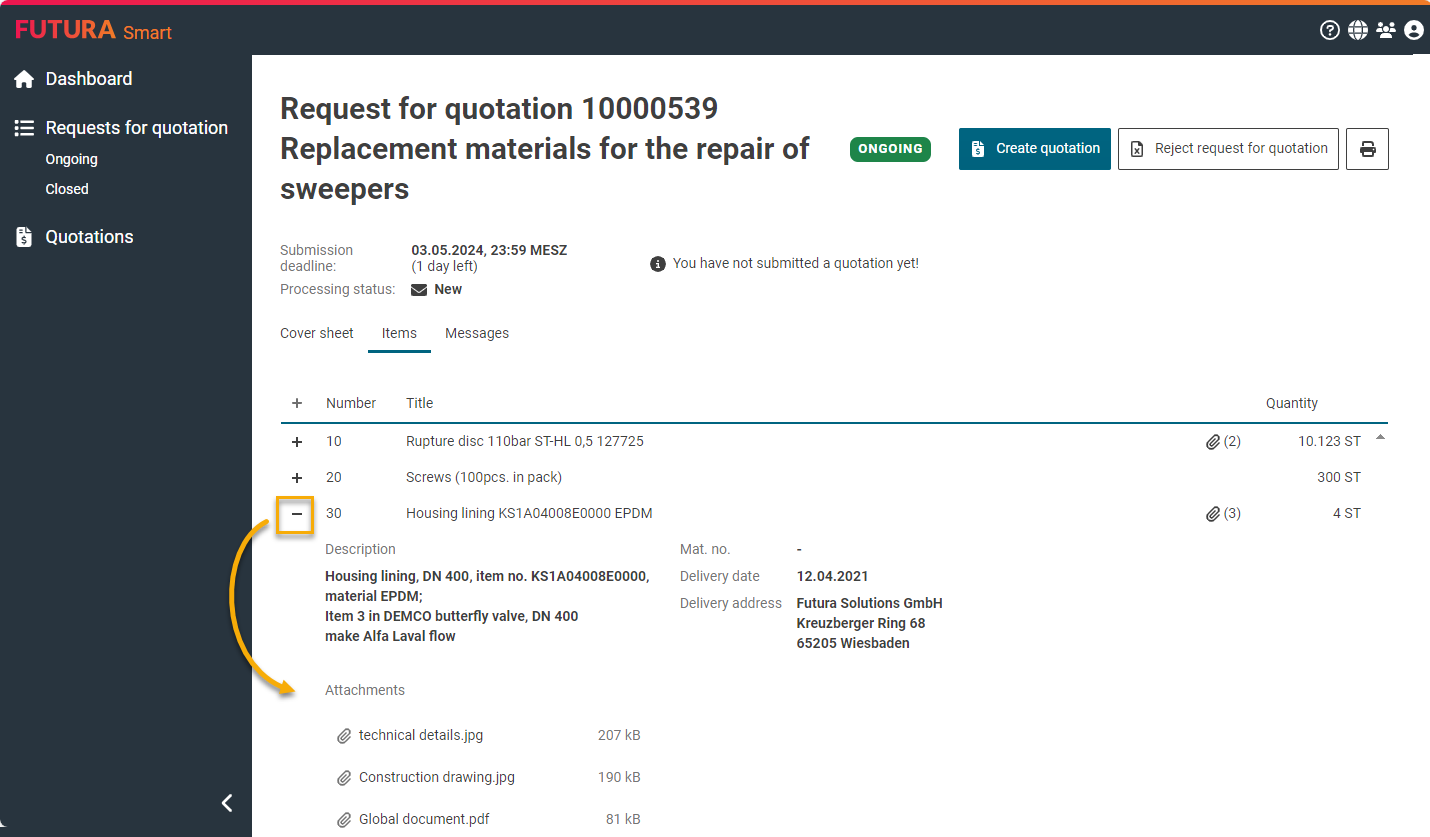1430x837 pixels.
Task: Open the technical details.jpg attachment
Action: point(420,735)
